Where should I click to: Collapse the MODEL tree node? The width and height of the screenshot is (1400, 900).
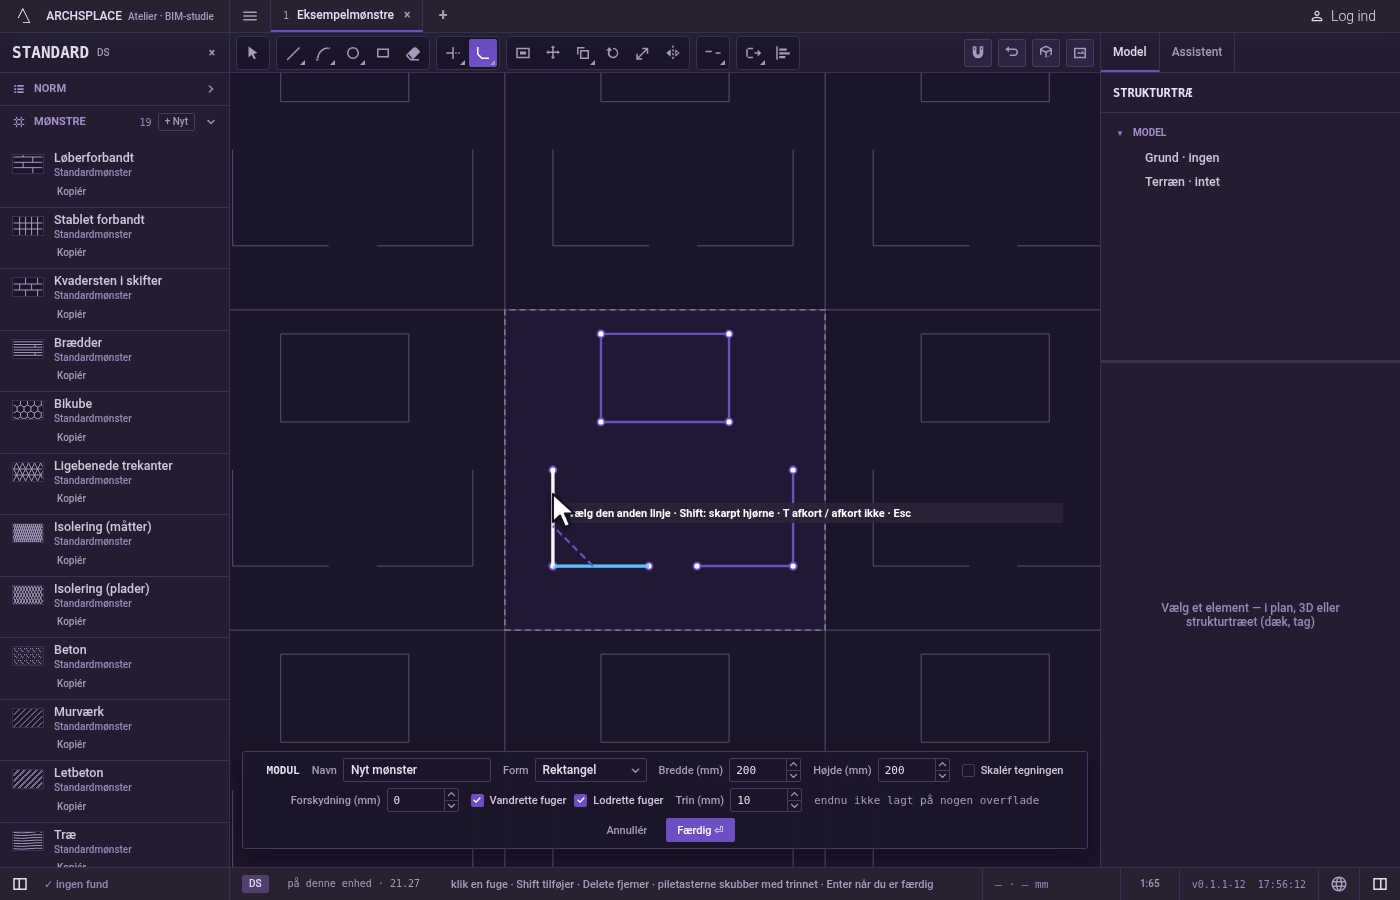pyautogui.click(x=1120, y=133)
